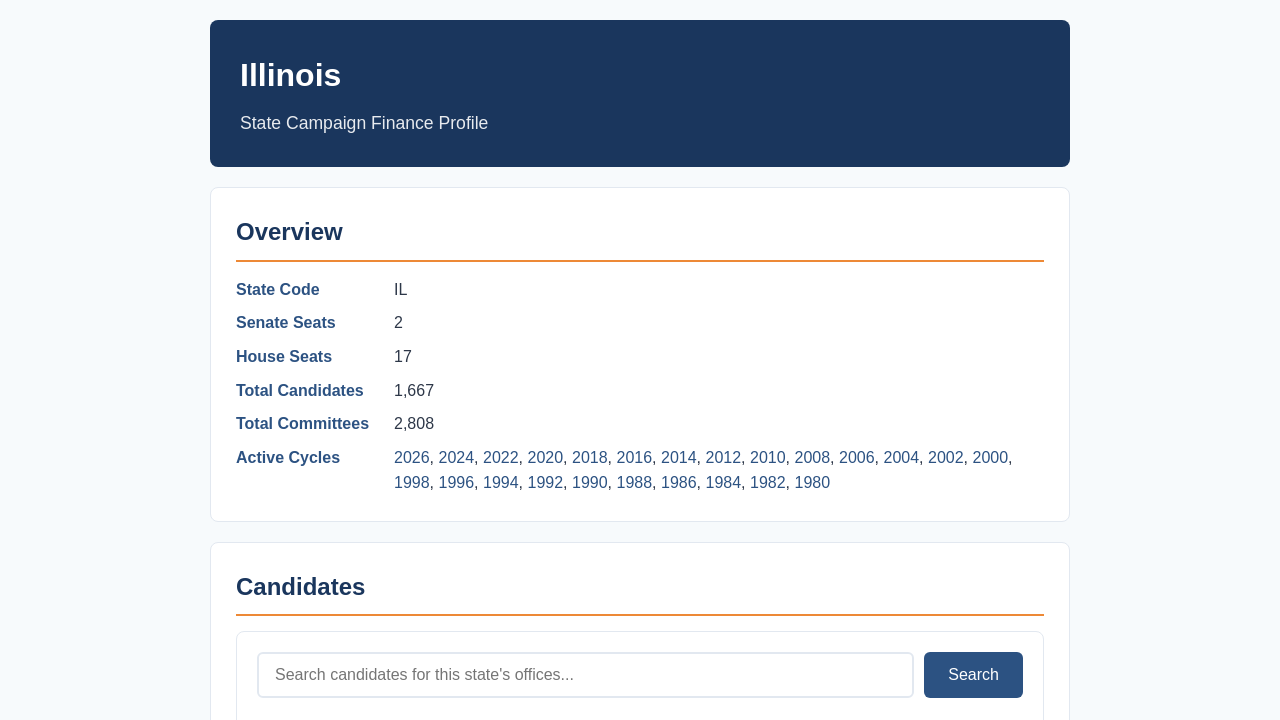Follow the 2018 cycle link
This screenshot has width=1280, height=720.
pyautogui.click(x=590, y=458)
